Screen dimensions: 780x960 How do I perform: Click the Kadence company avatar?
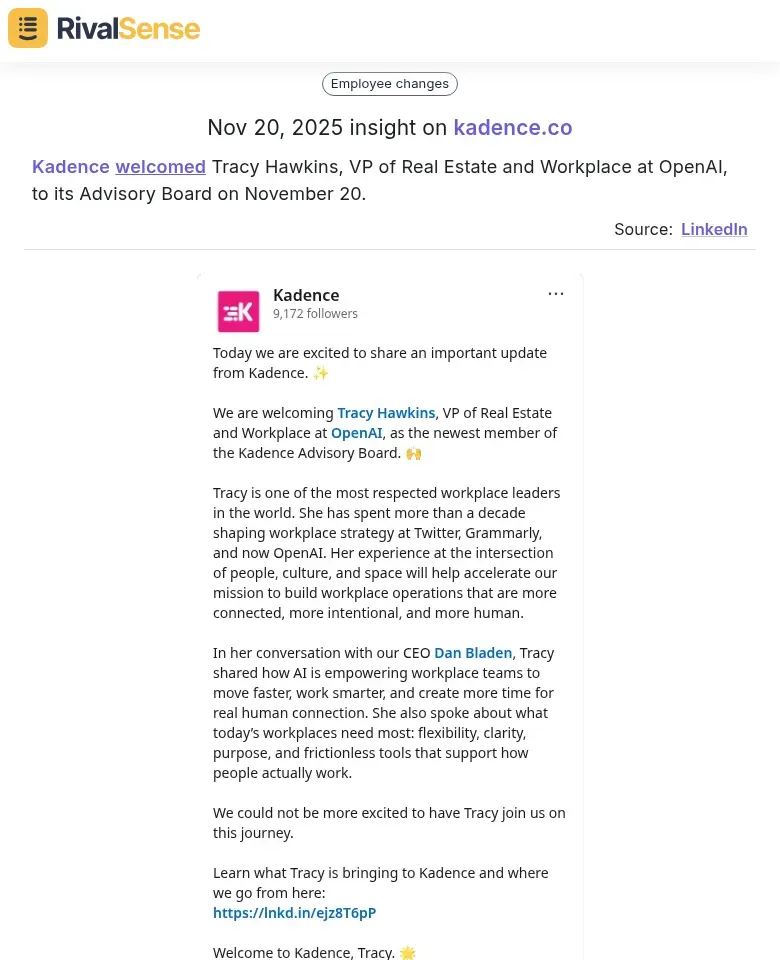(238, 311)
